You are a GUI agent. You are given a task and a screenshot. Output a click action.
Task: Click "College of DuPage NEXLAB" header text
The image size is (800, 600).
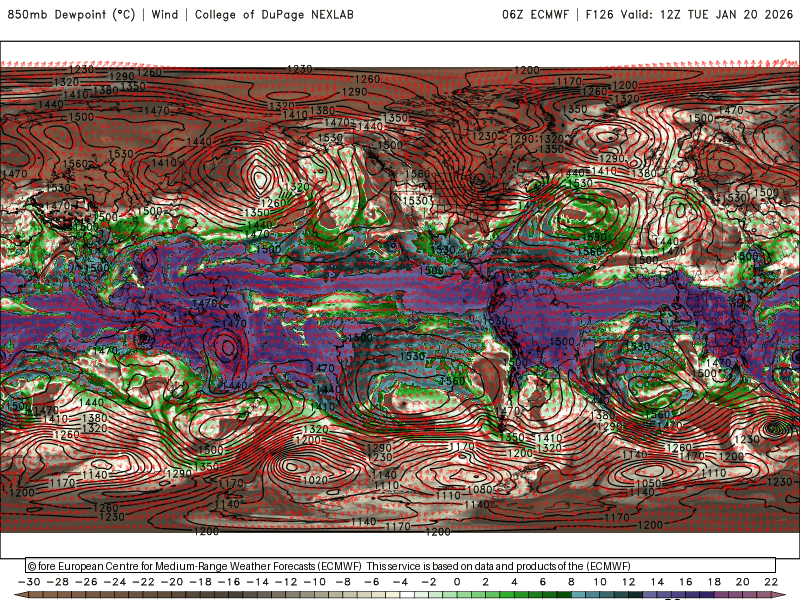point(274,14)
